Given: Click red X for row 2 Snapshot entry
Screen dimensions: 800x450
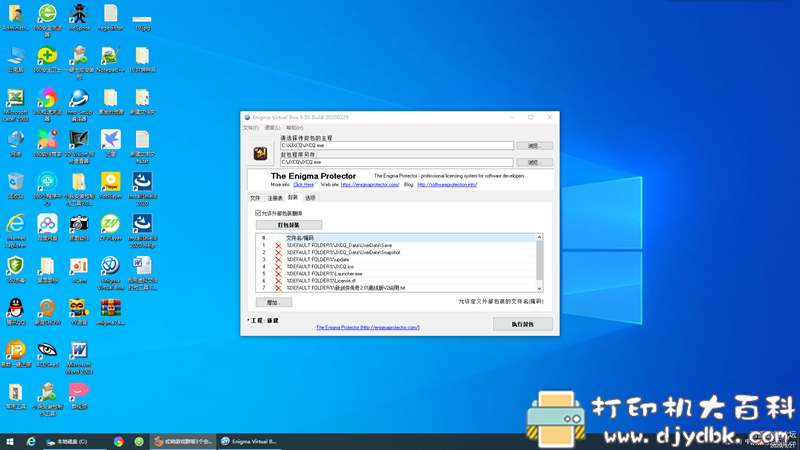Looking at the screenshot, I should (279, 253).
